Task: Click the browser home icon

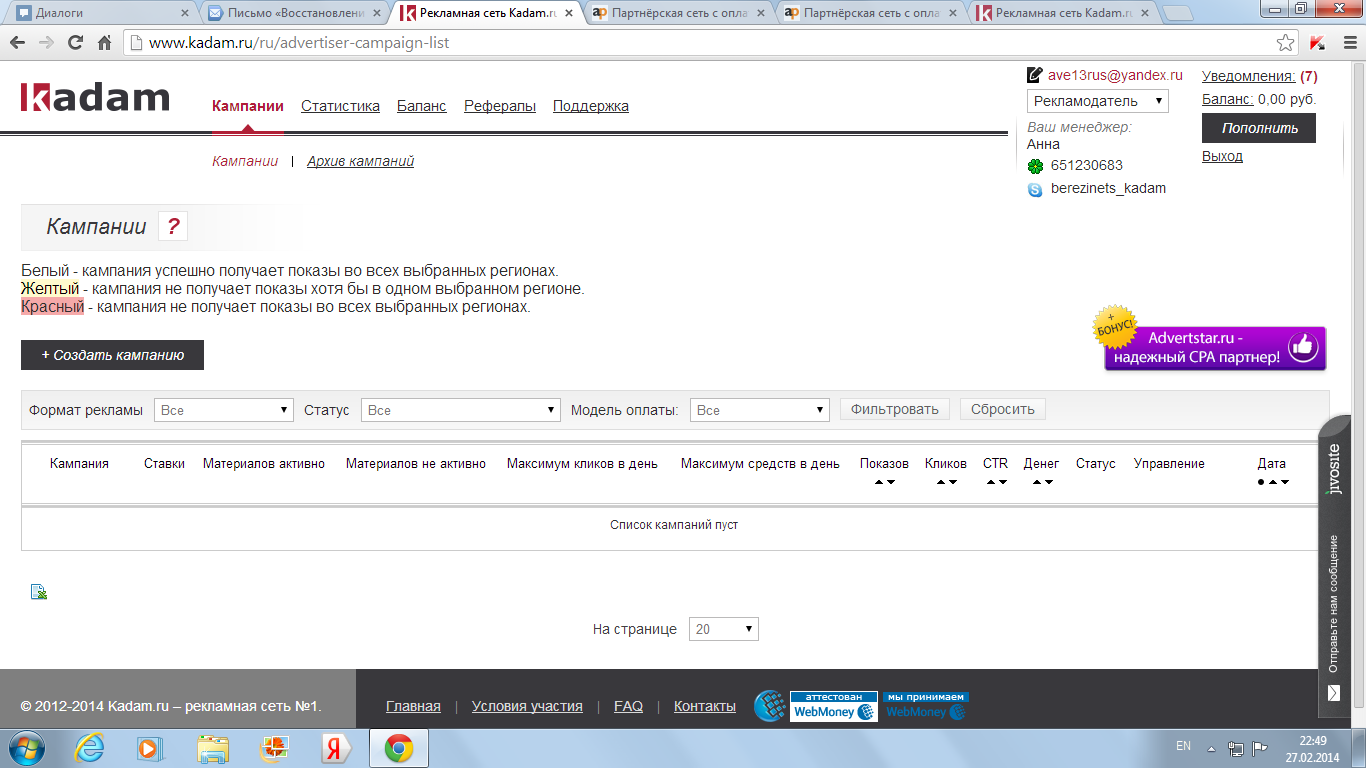Action: pos(104,43)
